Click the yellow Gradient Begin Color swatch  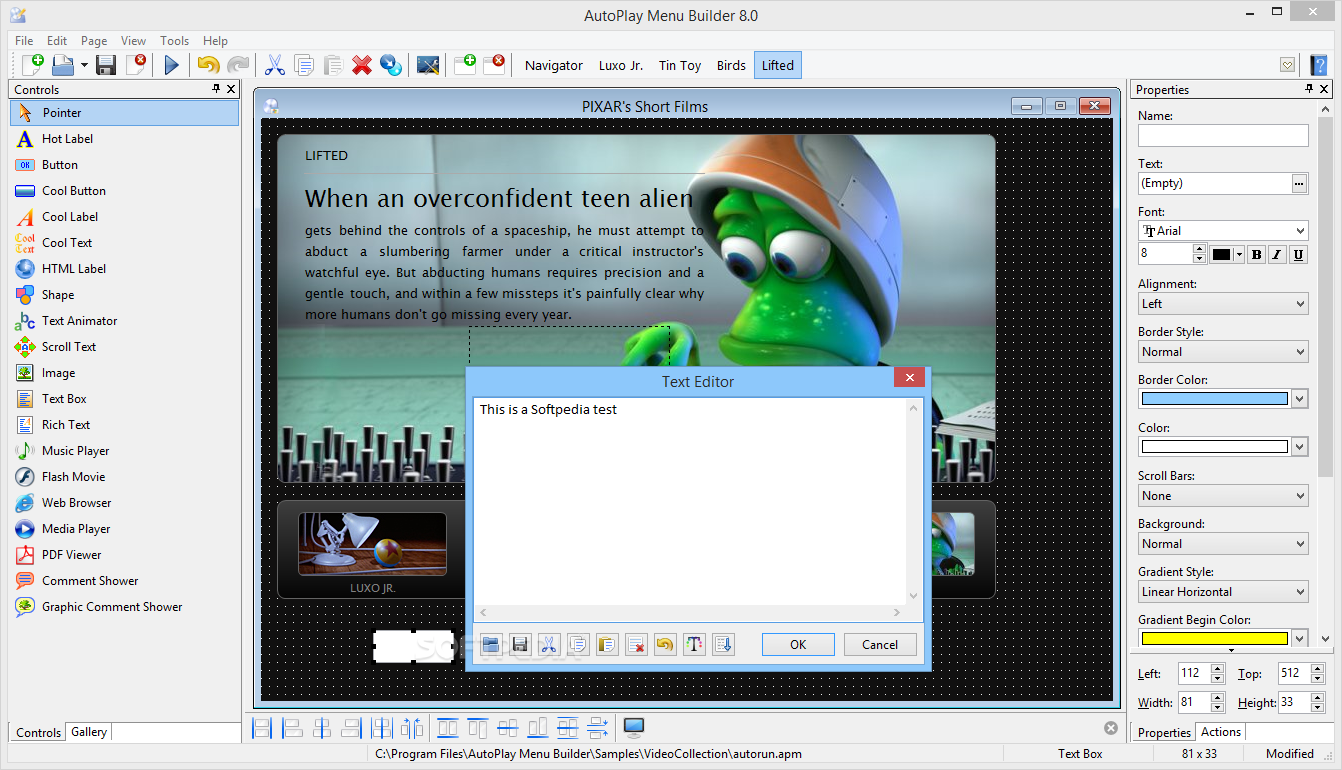tap(1214, 638)
